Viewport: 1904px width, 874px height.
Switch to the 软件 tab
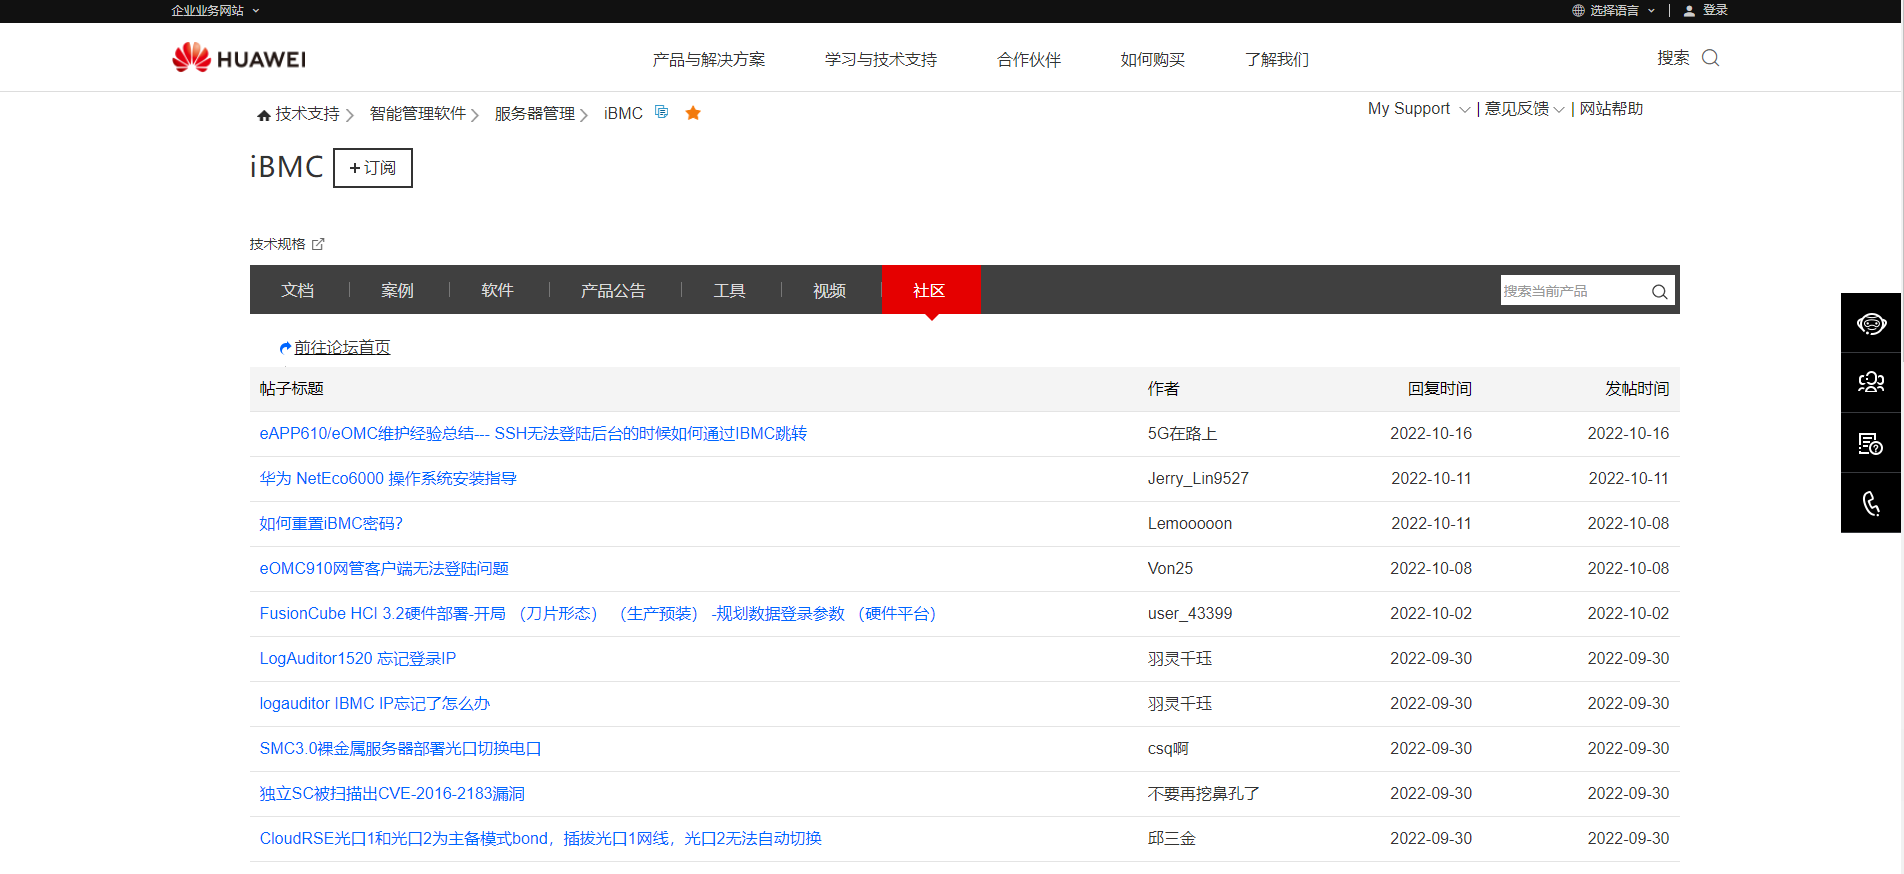[x=498, y=290]
